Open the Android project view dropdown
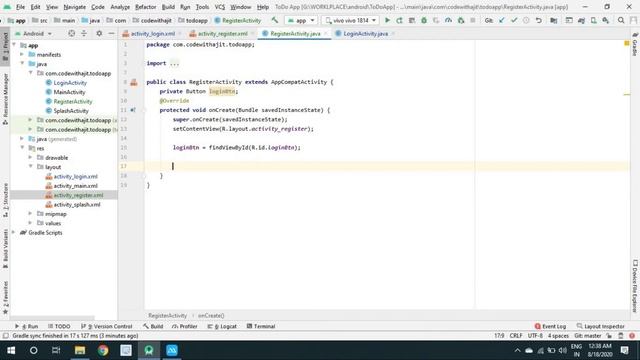Screen dimensions: 640x360 [x=34, y=33]
